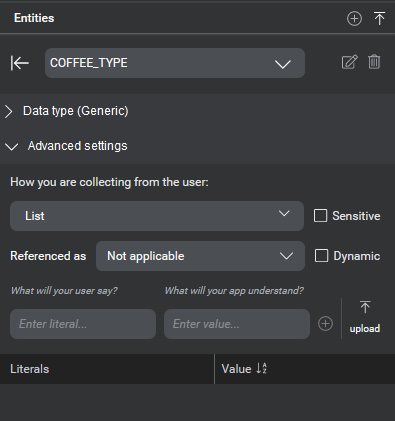
Task: Sort the Value column alphabetically
Action: coord(262,369)
